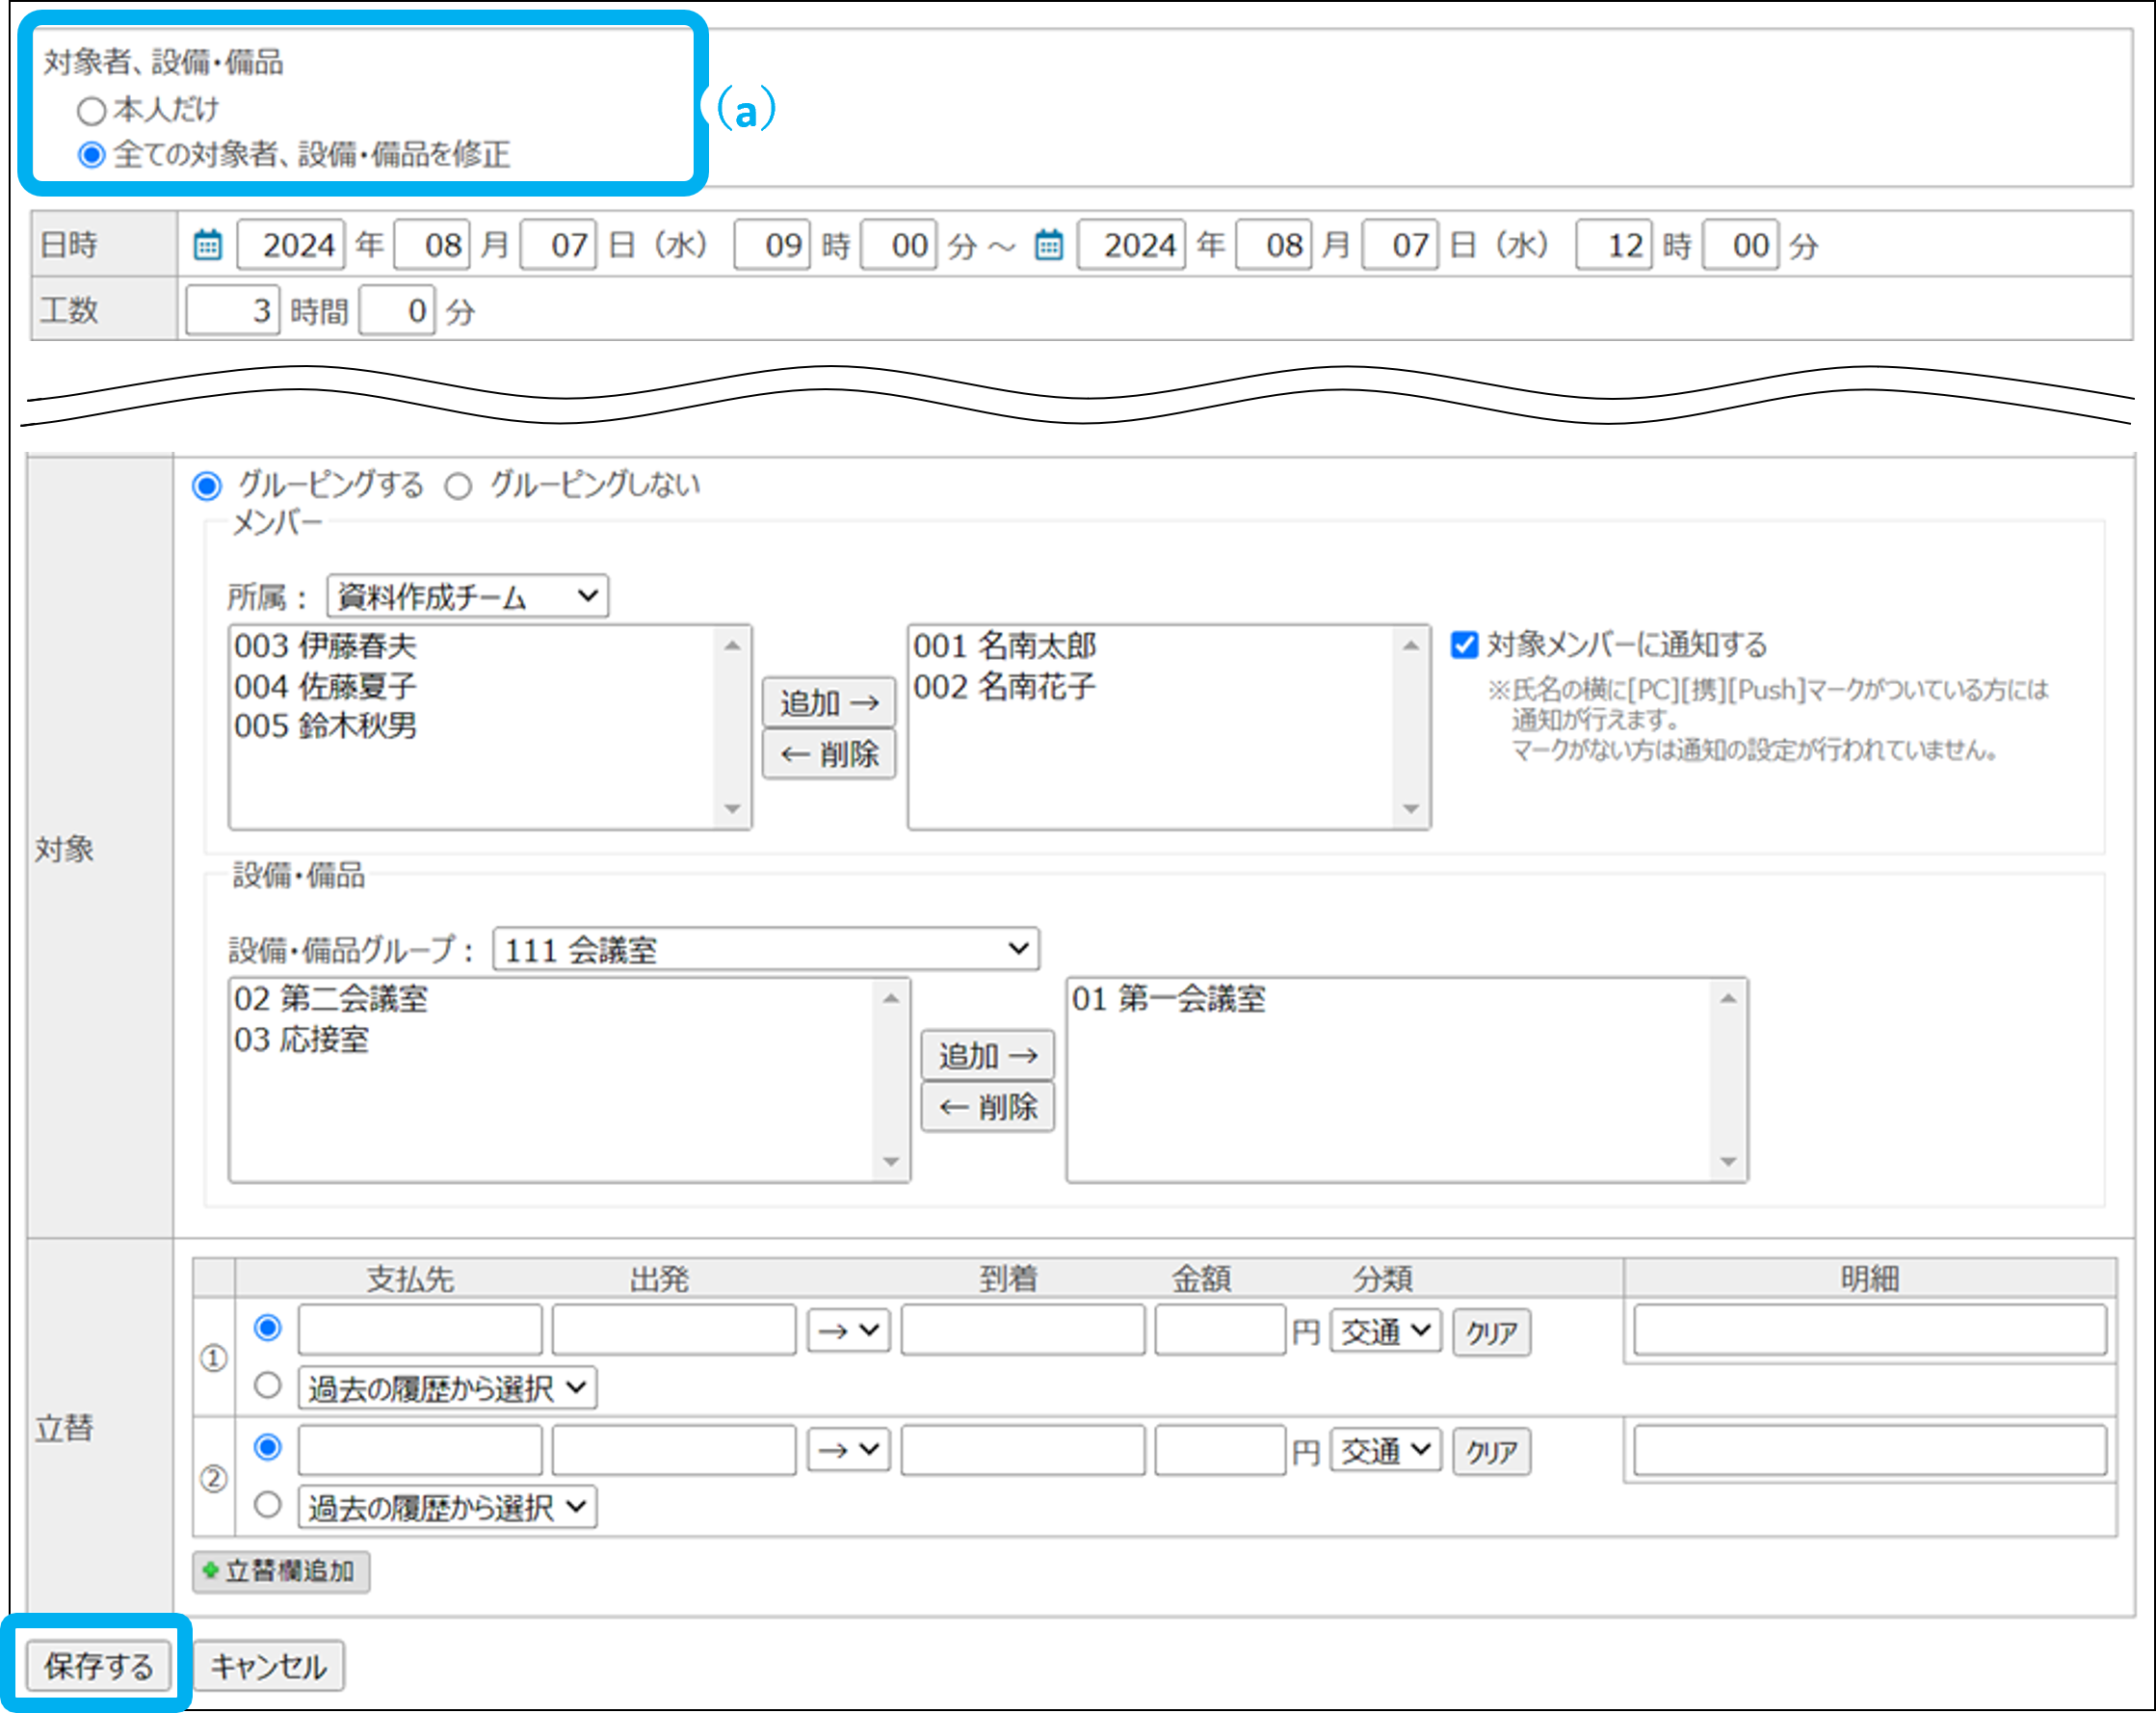
Task: Click equipment ← 削除 arrow button
Action: click(987, 1107)
